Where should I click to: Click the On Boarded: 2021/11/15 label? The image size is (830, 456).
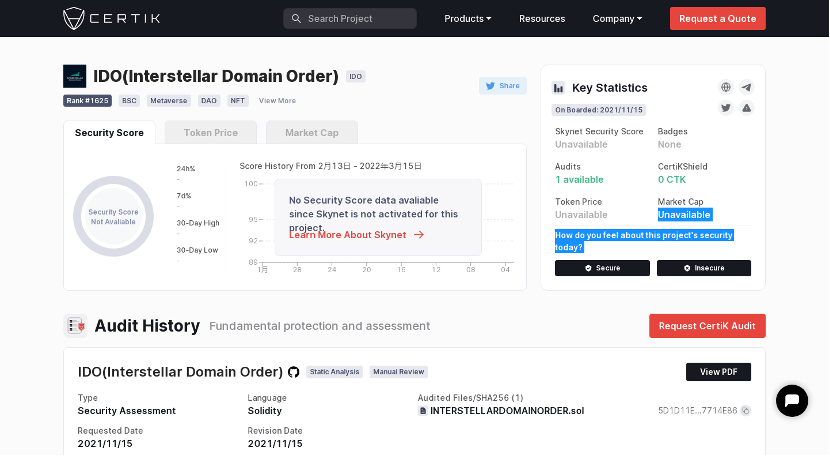(x=599, y=110)
